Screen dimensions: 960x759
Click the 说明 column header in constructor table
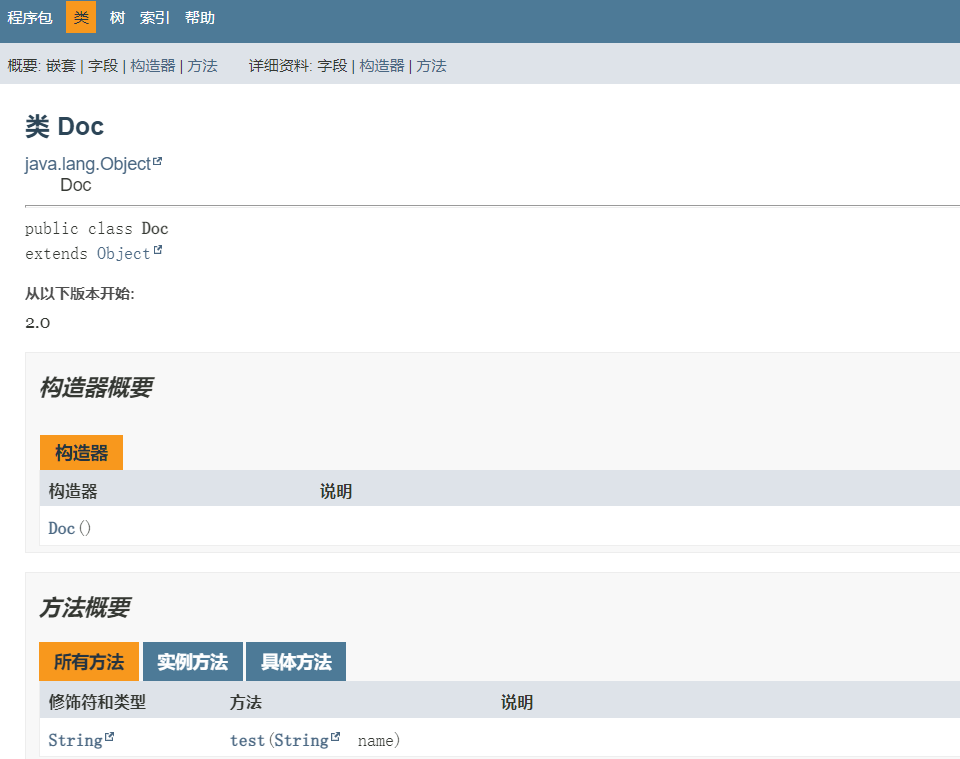click(336, 491)
